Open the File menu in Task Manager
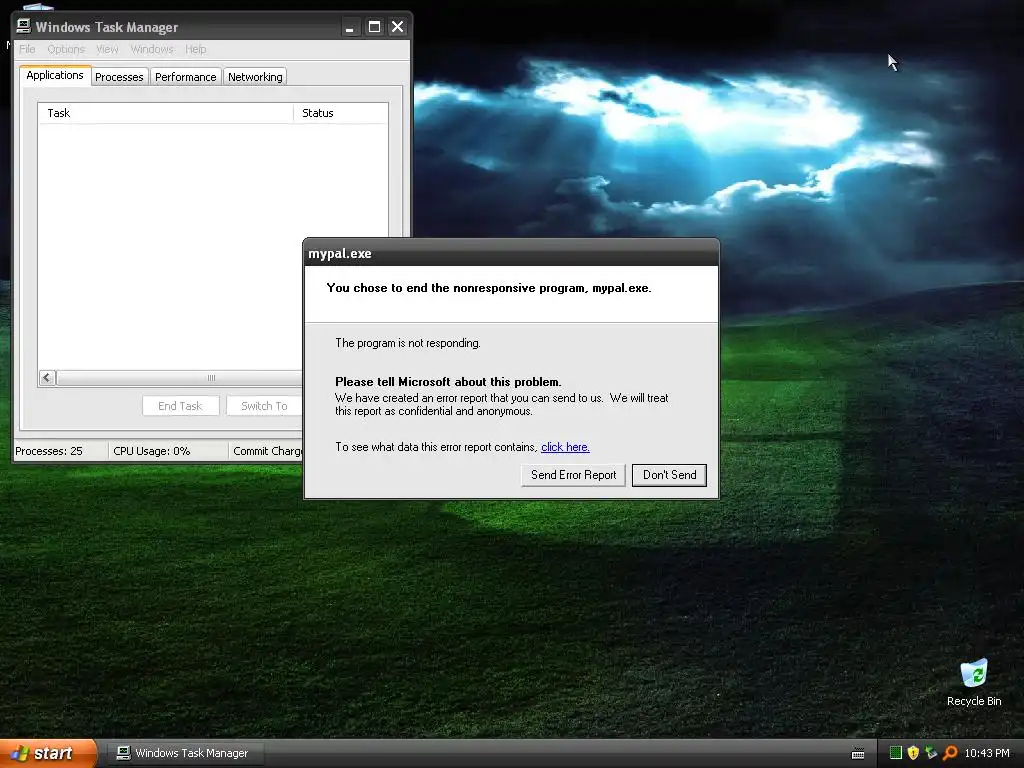The height and width of the screenshot is (768, 1024). (27, 49)
